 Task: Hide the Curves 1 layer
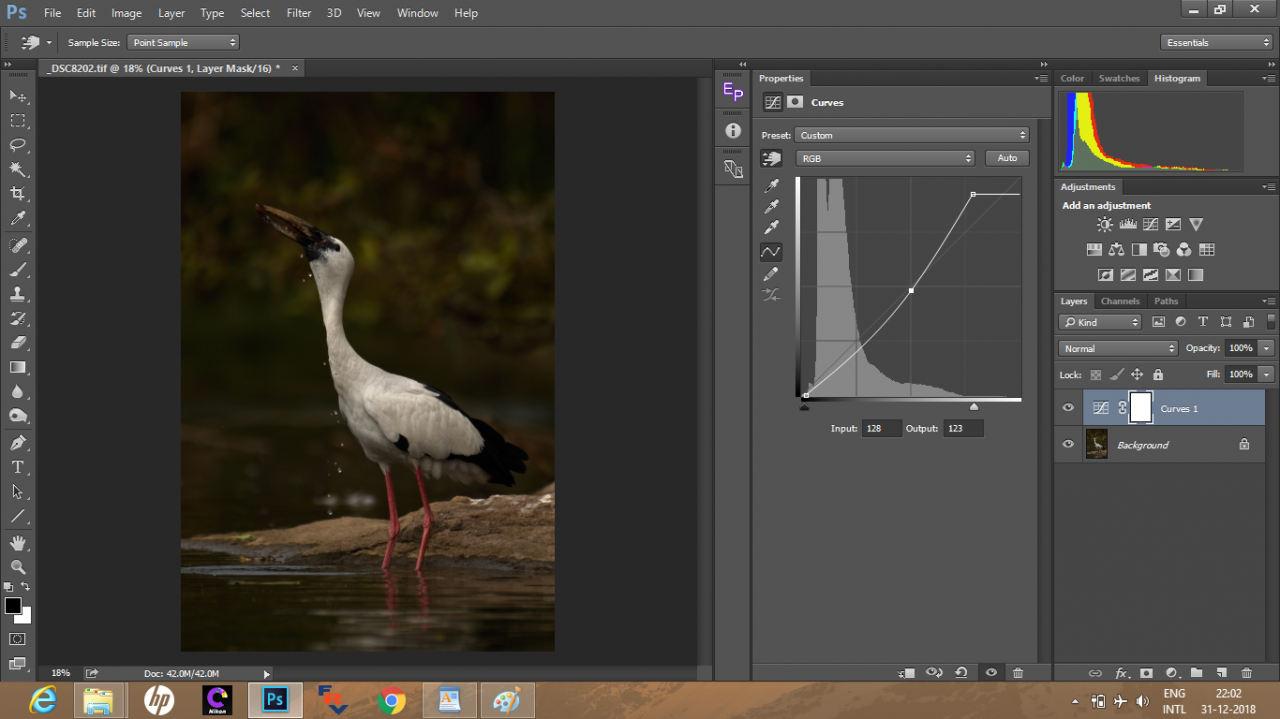[1068, 408]
